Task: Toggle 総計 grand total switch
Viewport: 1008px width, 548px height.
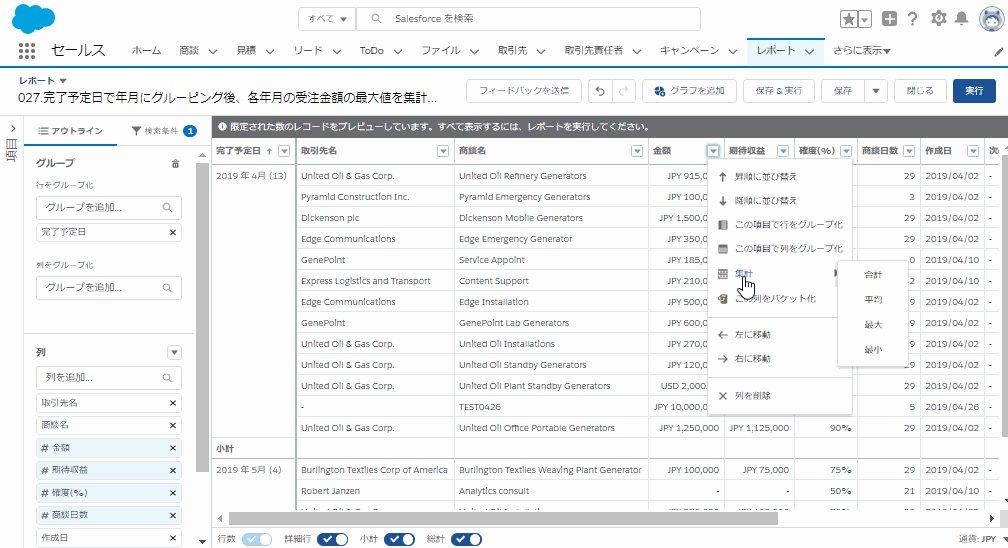Action: pyautogui.click(x=466, y=539)
